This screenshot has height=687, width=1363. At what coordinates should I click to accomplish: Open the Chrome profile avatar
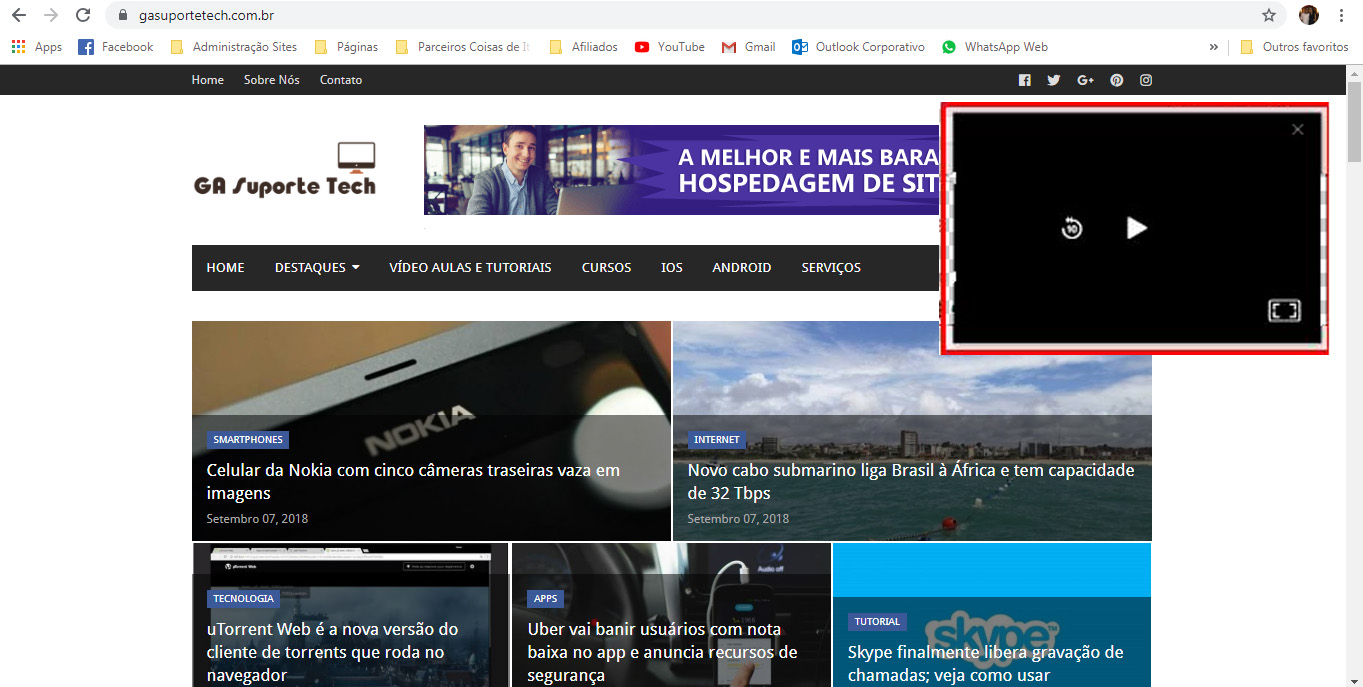pyautogui.click(x=1309, y=15)
